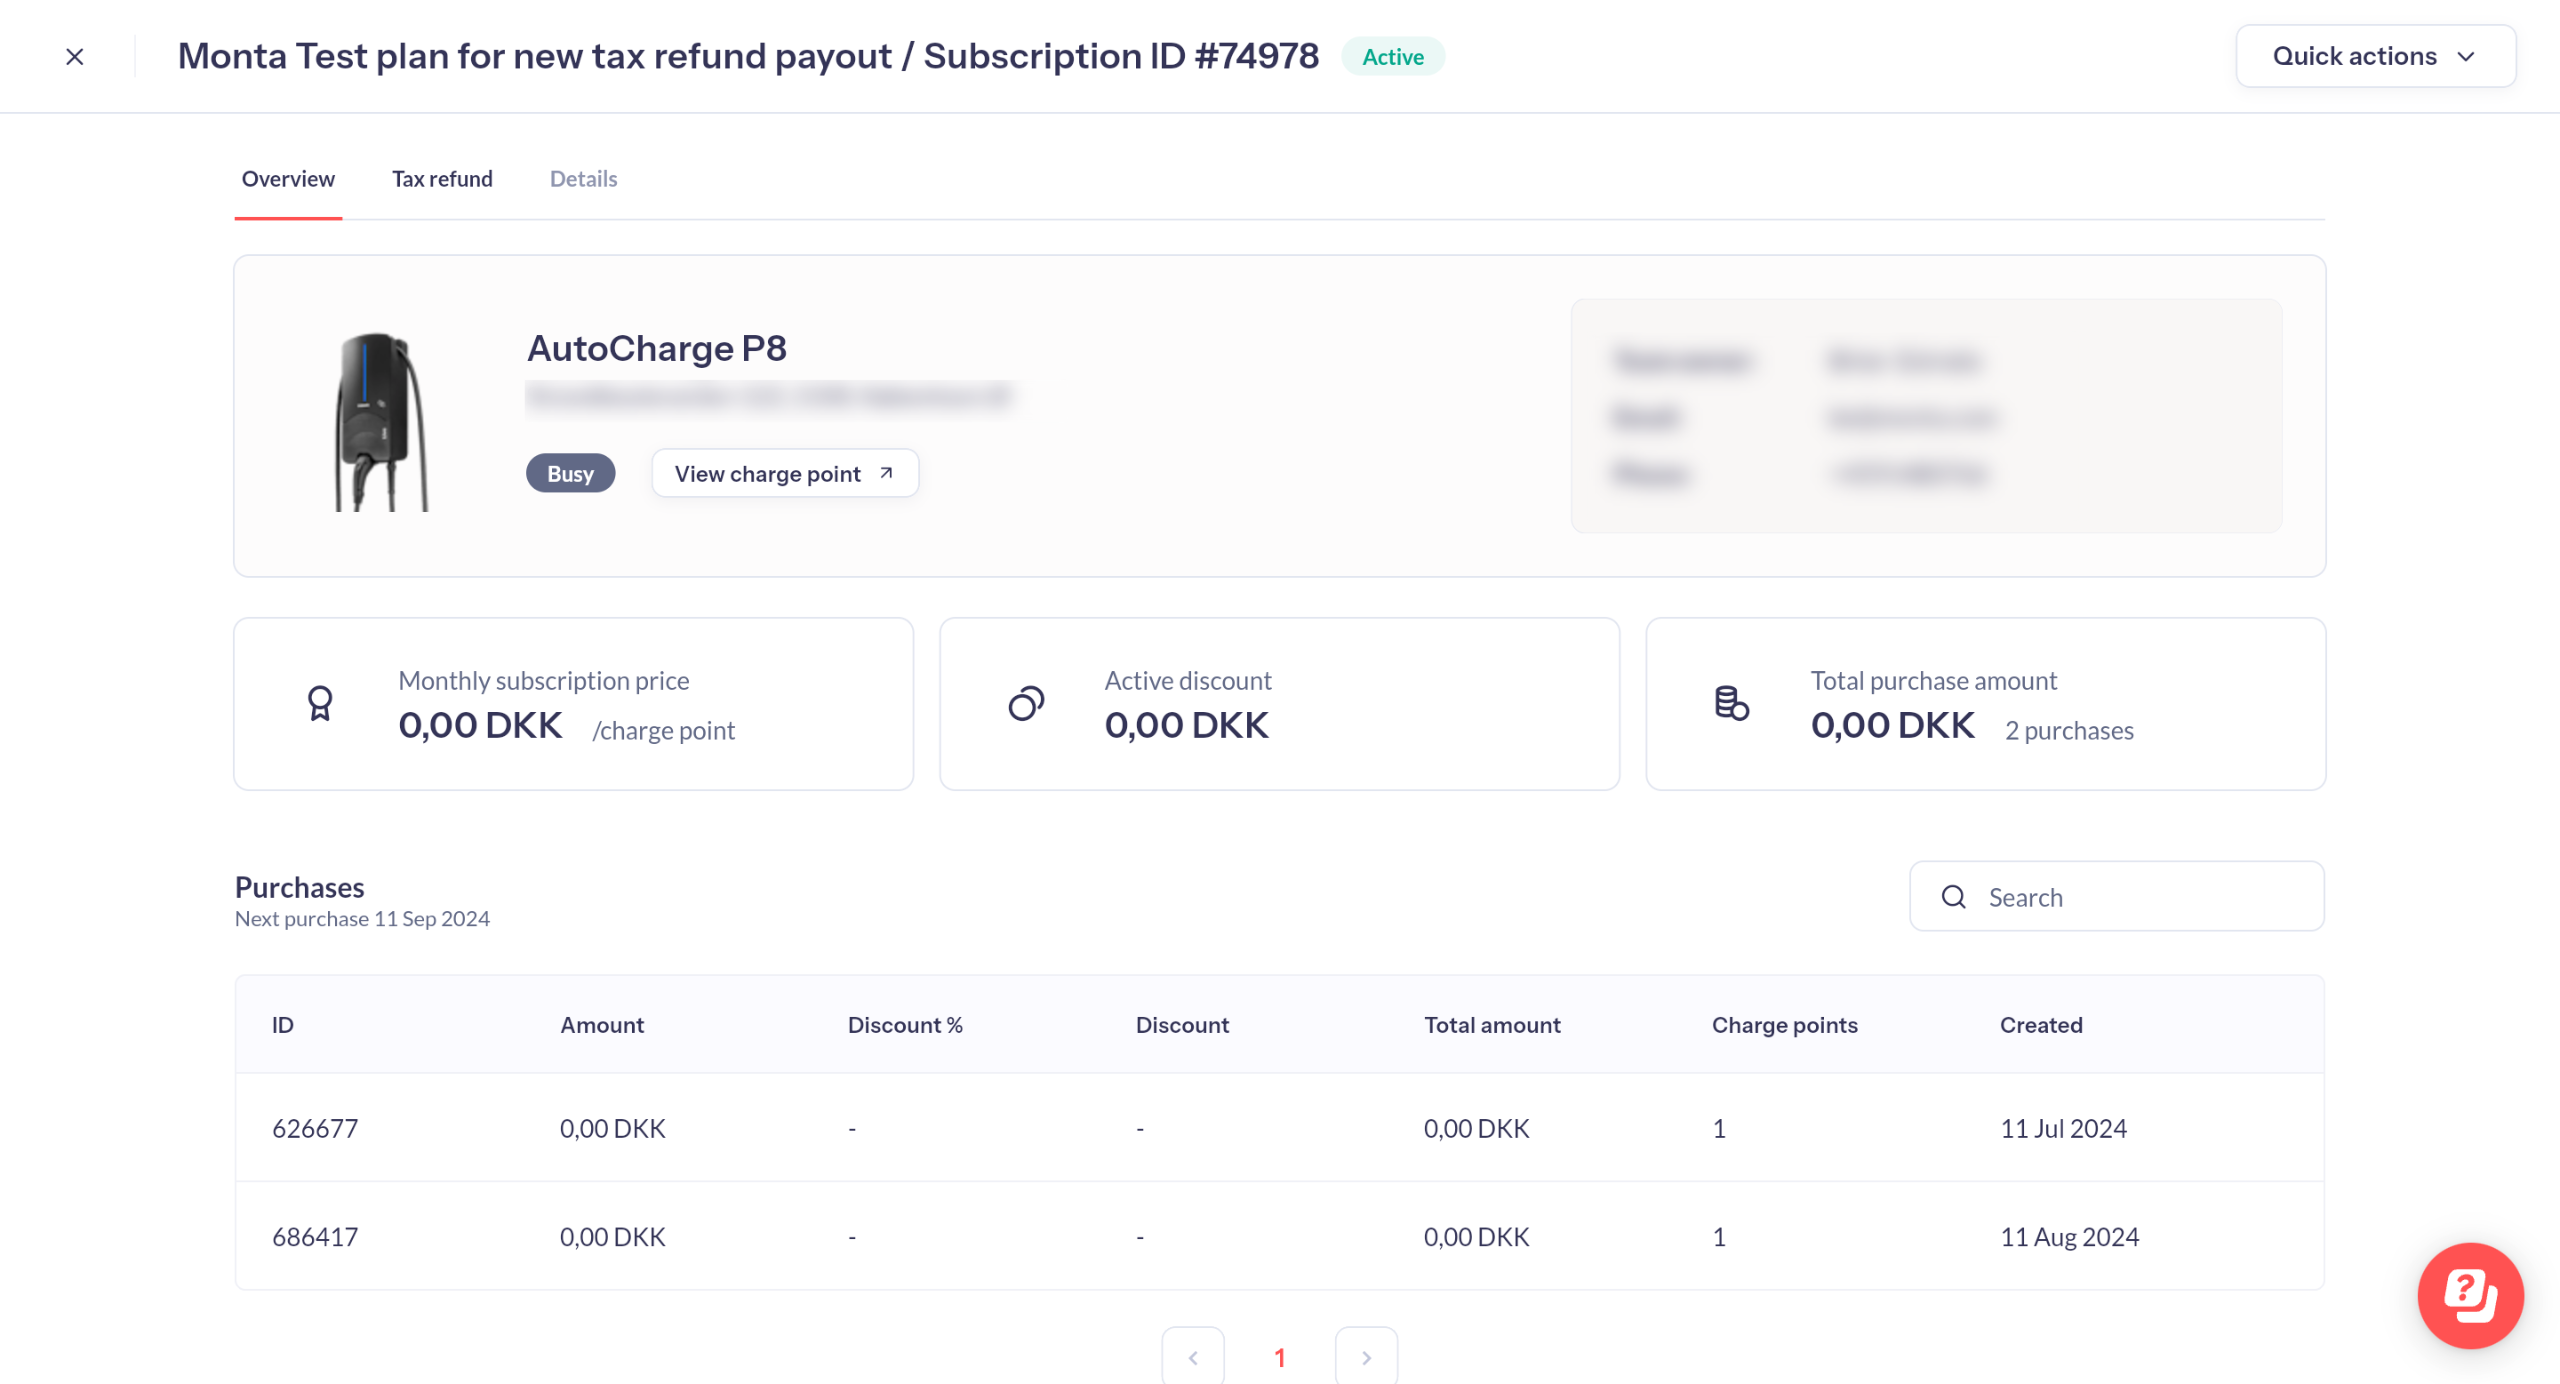The image size is (2560, 1384).
Task: Click the external arrow icon on View charge point
Action: (886, 473)
